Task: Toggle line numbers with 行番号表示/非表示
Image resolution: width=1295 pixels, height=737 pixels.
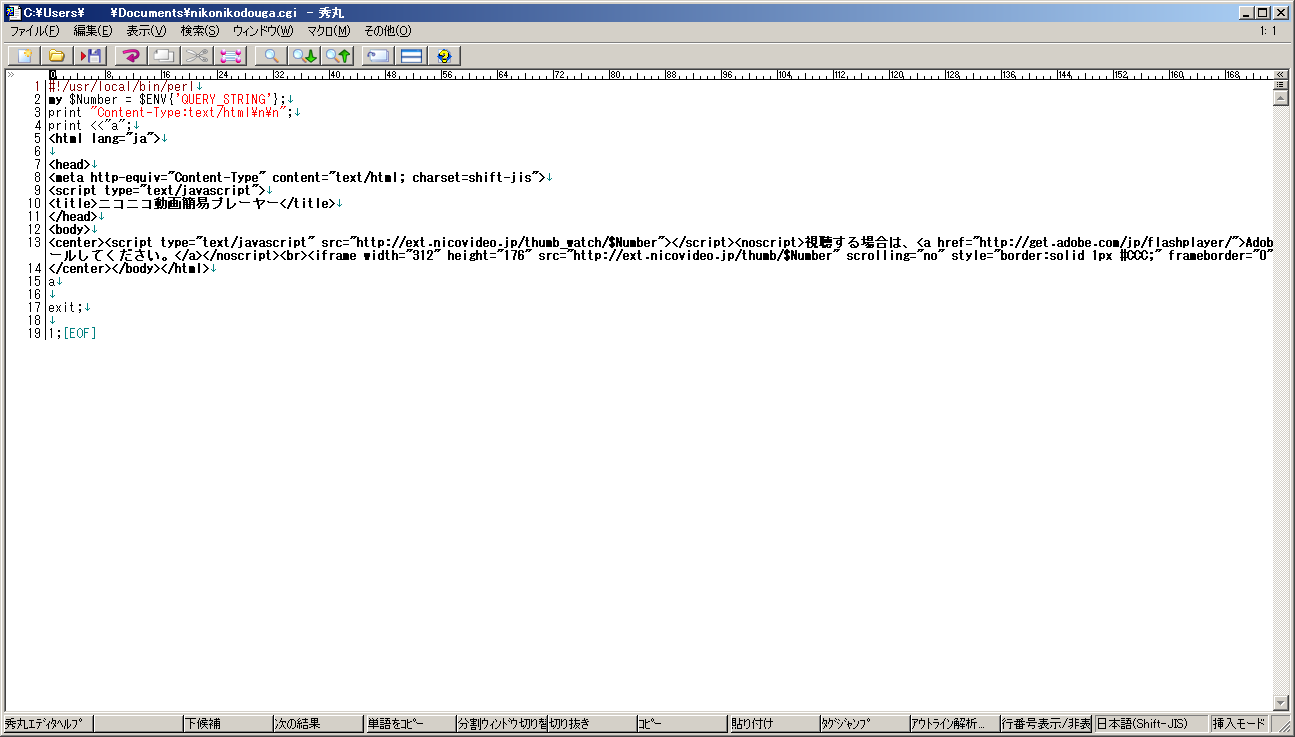Action: coord(1046,724)
